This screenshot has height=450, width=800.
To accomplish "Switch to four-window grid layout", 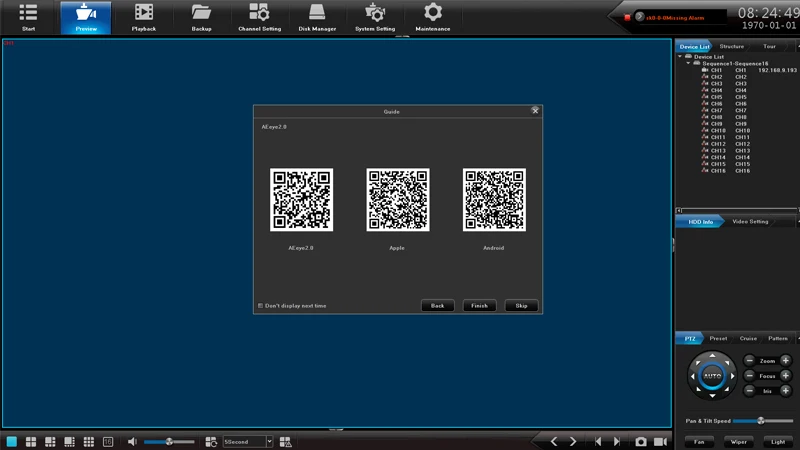I will tap(31, 441).
